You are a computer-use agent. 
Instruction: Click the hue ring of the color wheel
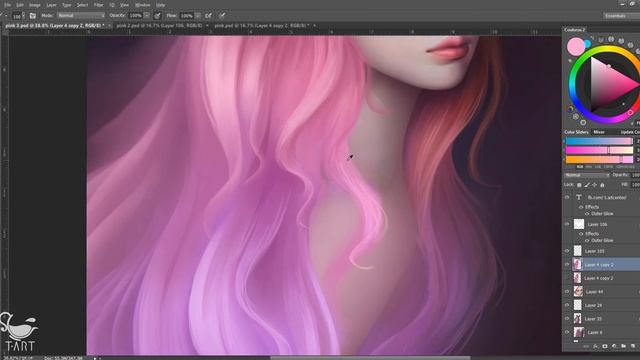[573, 85]
